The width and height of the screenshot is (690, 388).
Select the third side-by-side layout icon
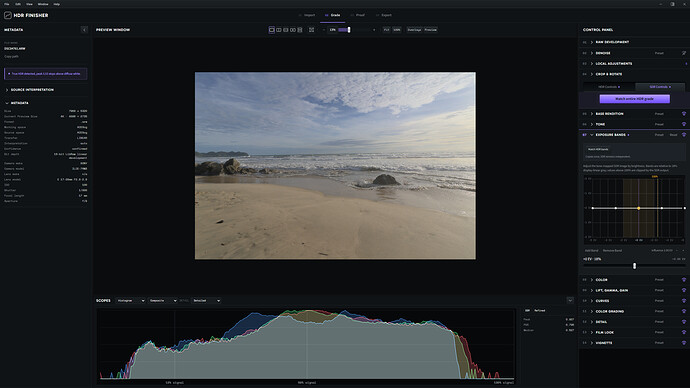pyautogui.click(x=286, y=30)
